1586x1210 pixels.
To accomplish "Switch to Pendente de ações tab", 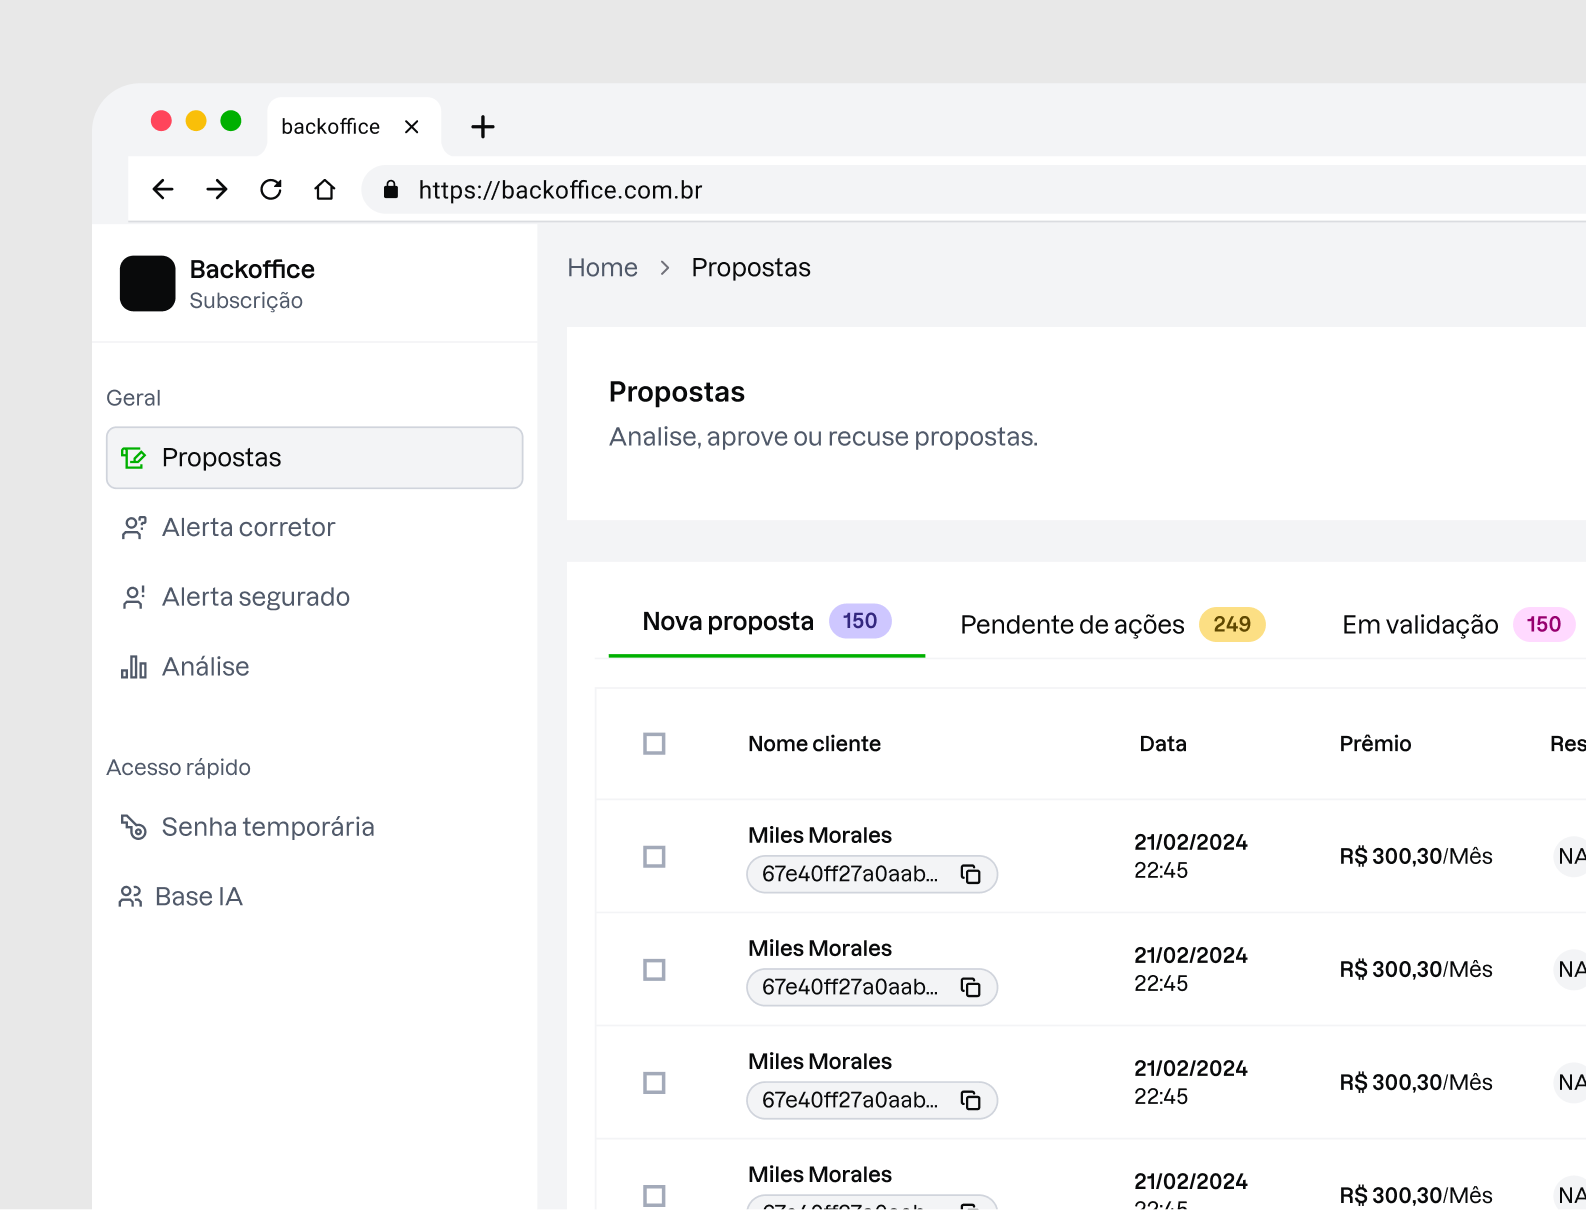I will (x=1113, y=625).
